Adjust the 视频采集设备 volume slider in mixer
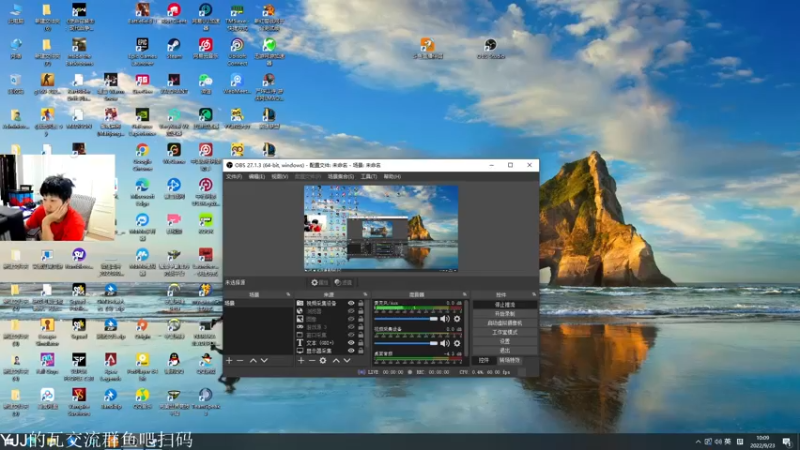This screenshot has width=800, height=450. pos(406,343)
